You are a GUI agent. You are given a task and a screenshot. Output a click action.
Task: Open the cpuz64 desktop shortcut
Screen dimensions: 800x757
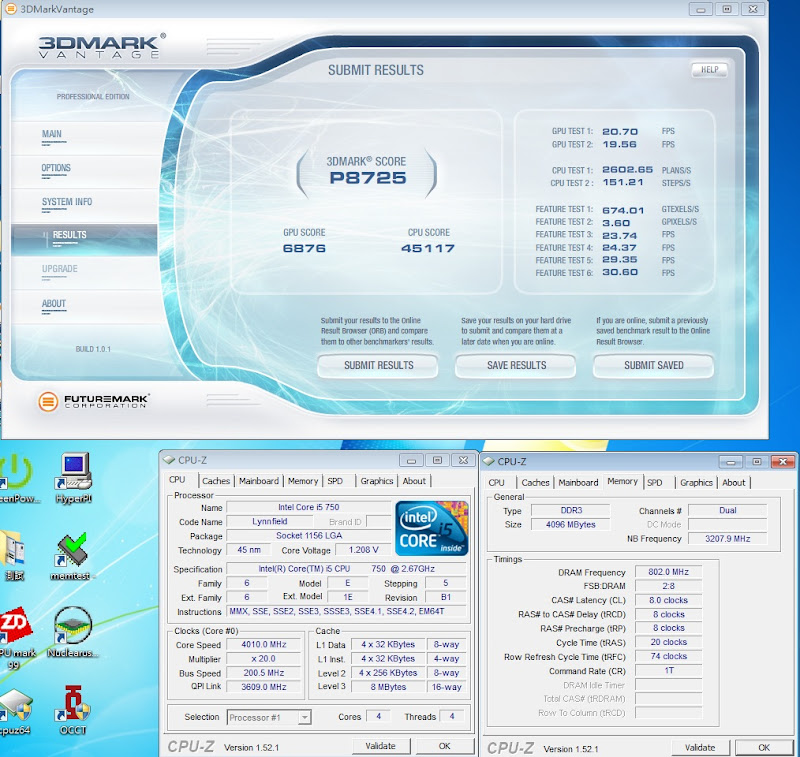click(15, 712)
